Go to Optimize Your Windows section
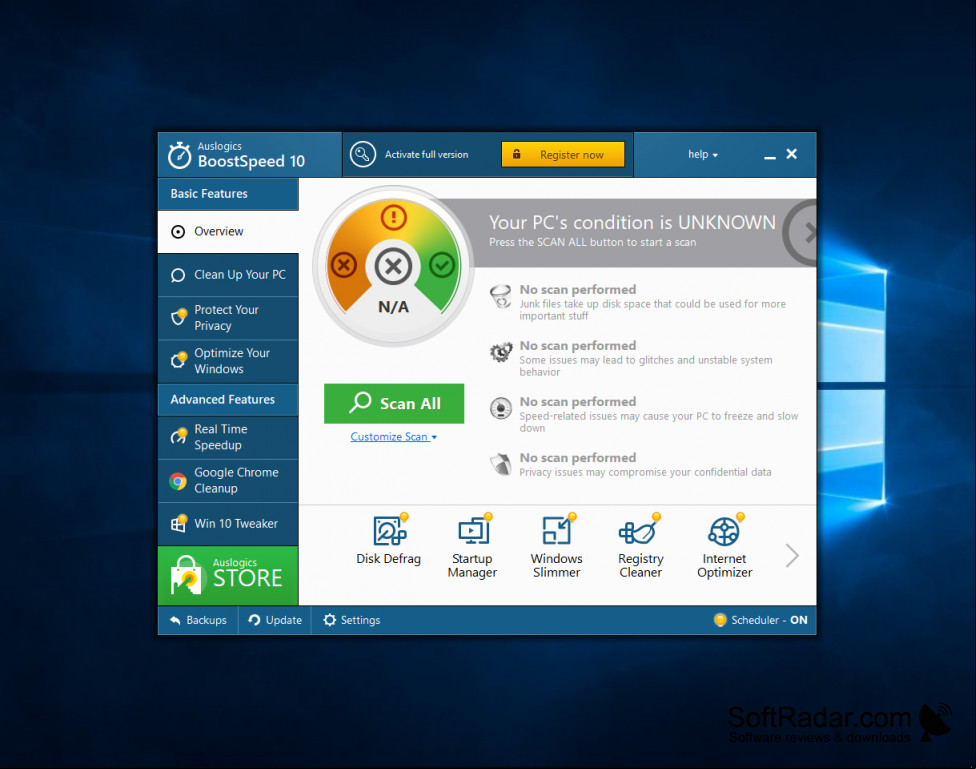The width and height of the screenshot is (976, 769). click(x=228, y=361)
